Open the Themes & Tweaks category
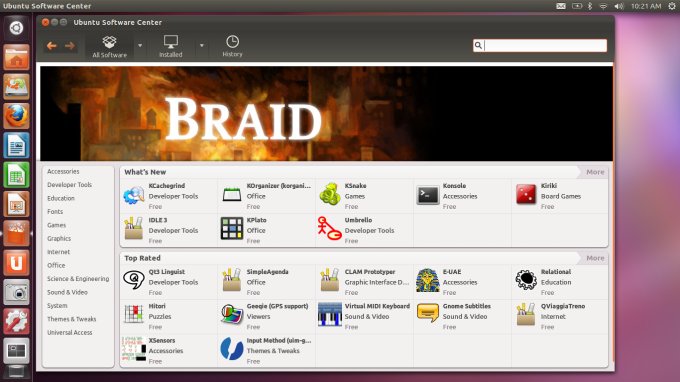Screen dimensions: 680x382 (72, 319)
